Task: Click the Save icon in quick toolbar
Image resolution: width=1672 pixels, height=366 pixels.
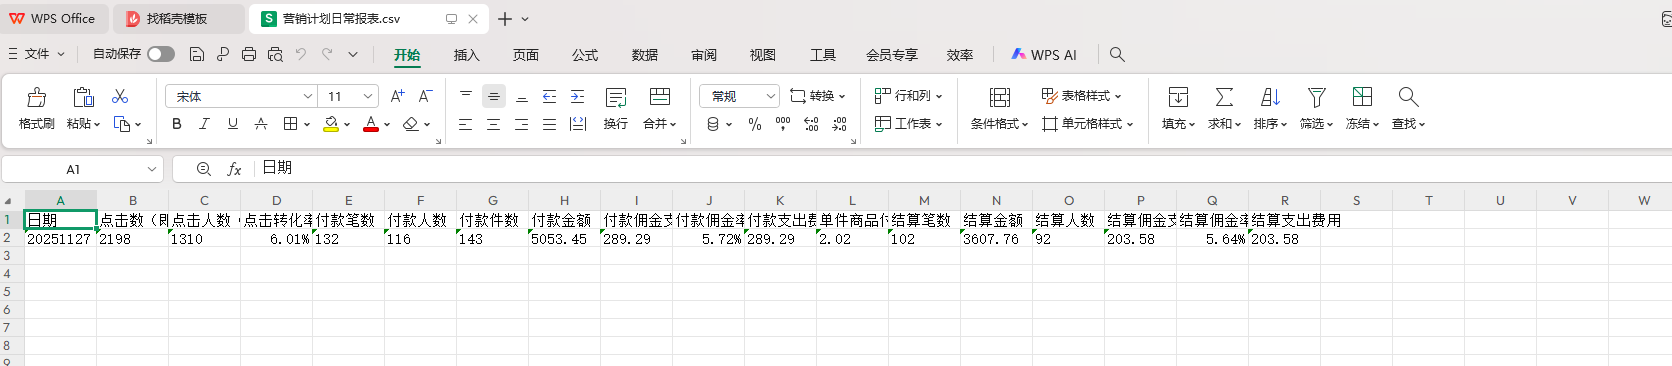Action: [197, 54]
